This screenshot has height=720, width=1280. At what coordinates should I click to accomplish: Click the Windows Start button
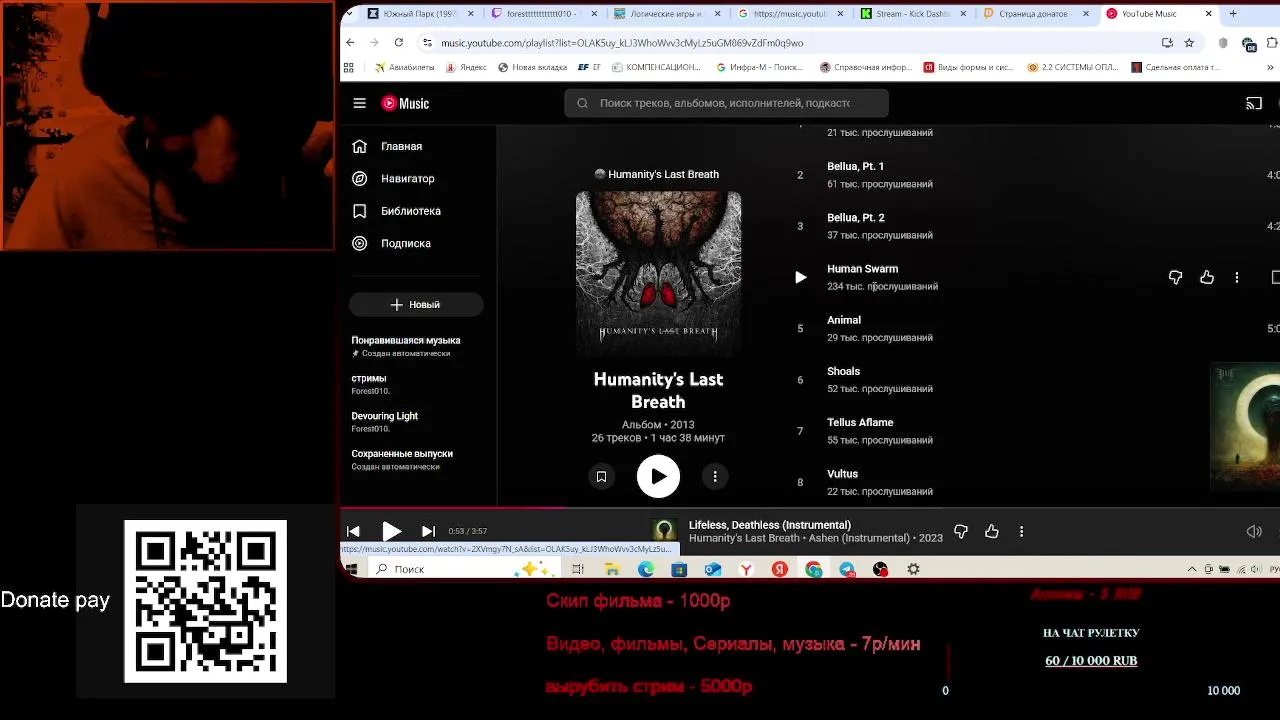click(351, 569)
